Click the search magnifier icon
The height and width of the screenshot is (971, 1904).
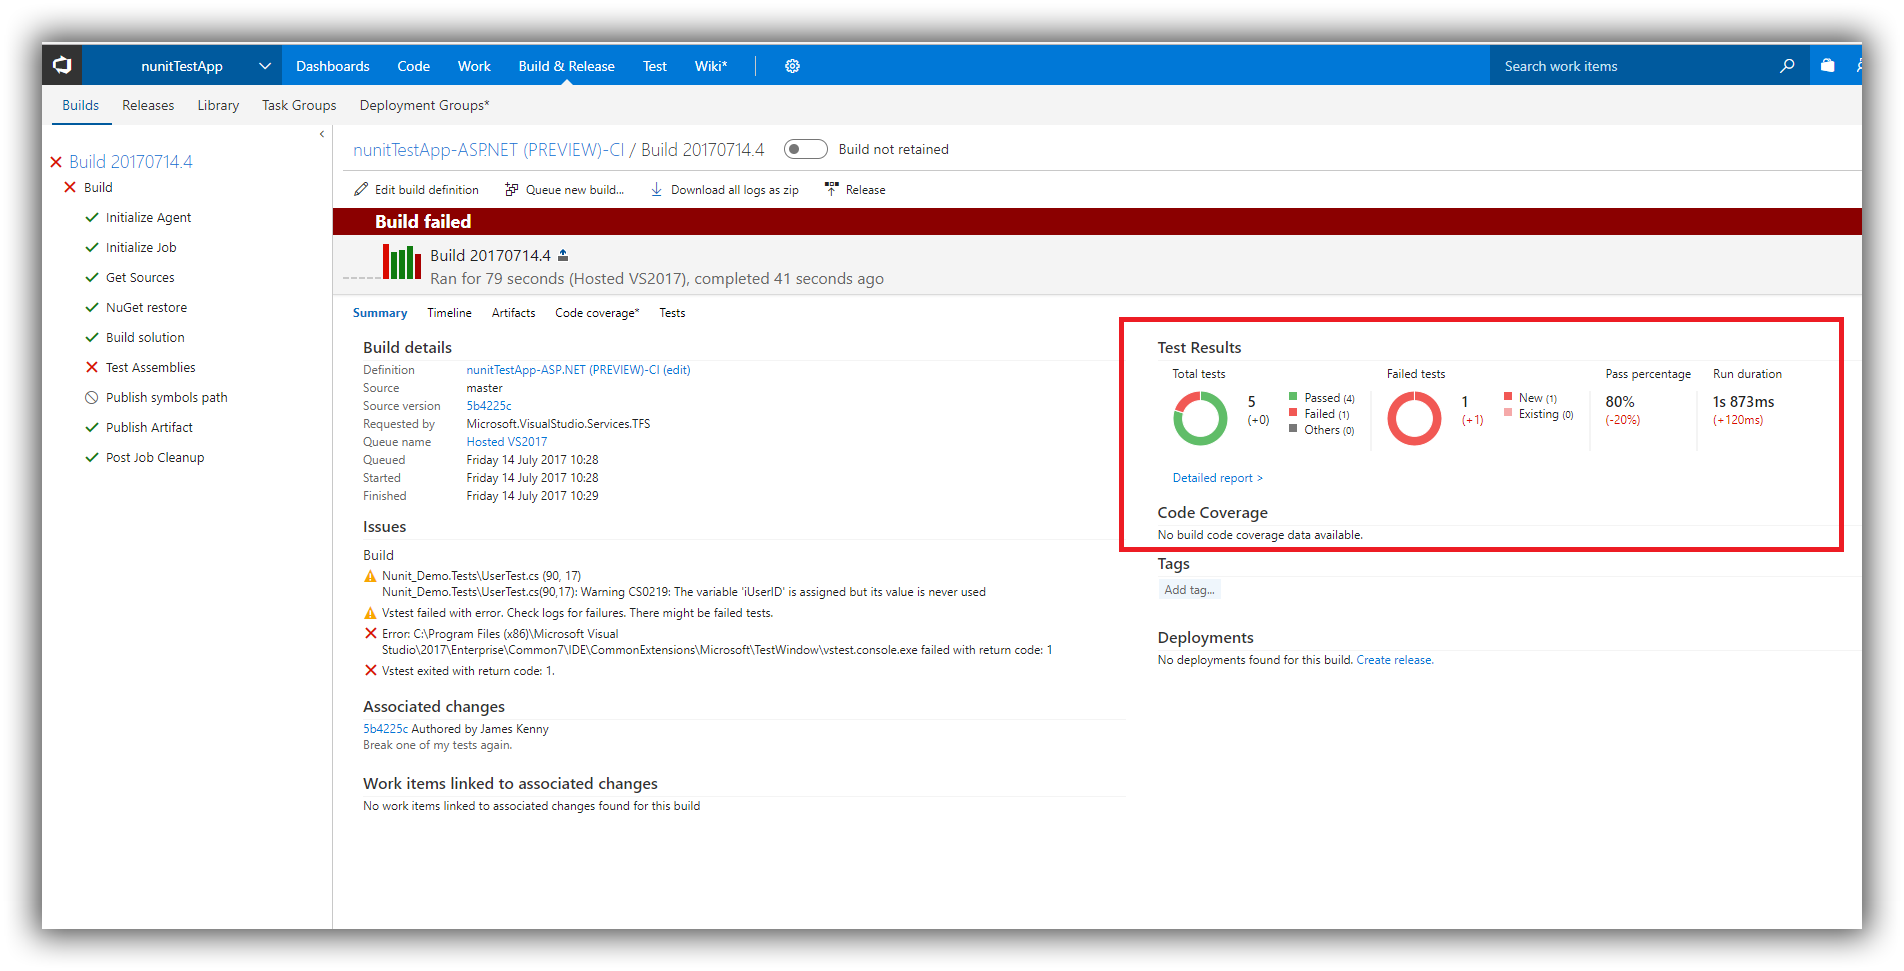coord(1787,66)
